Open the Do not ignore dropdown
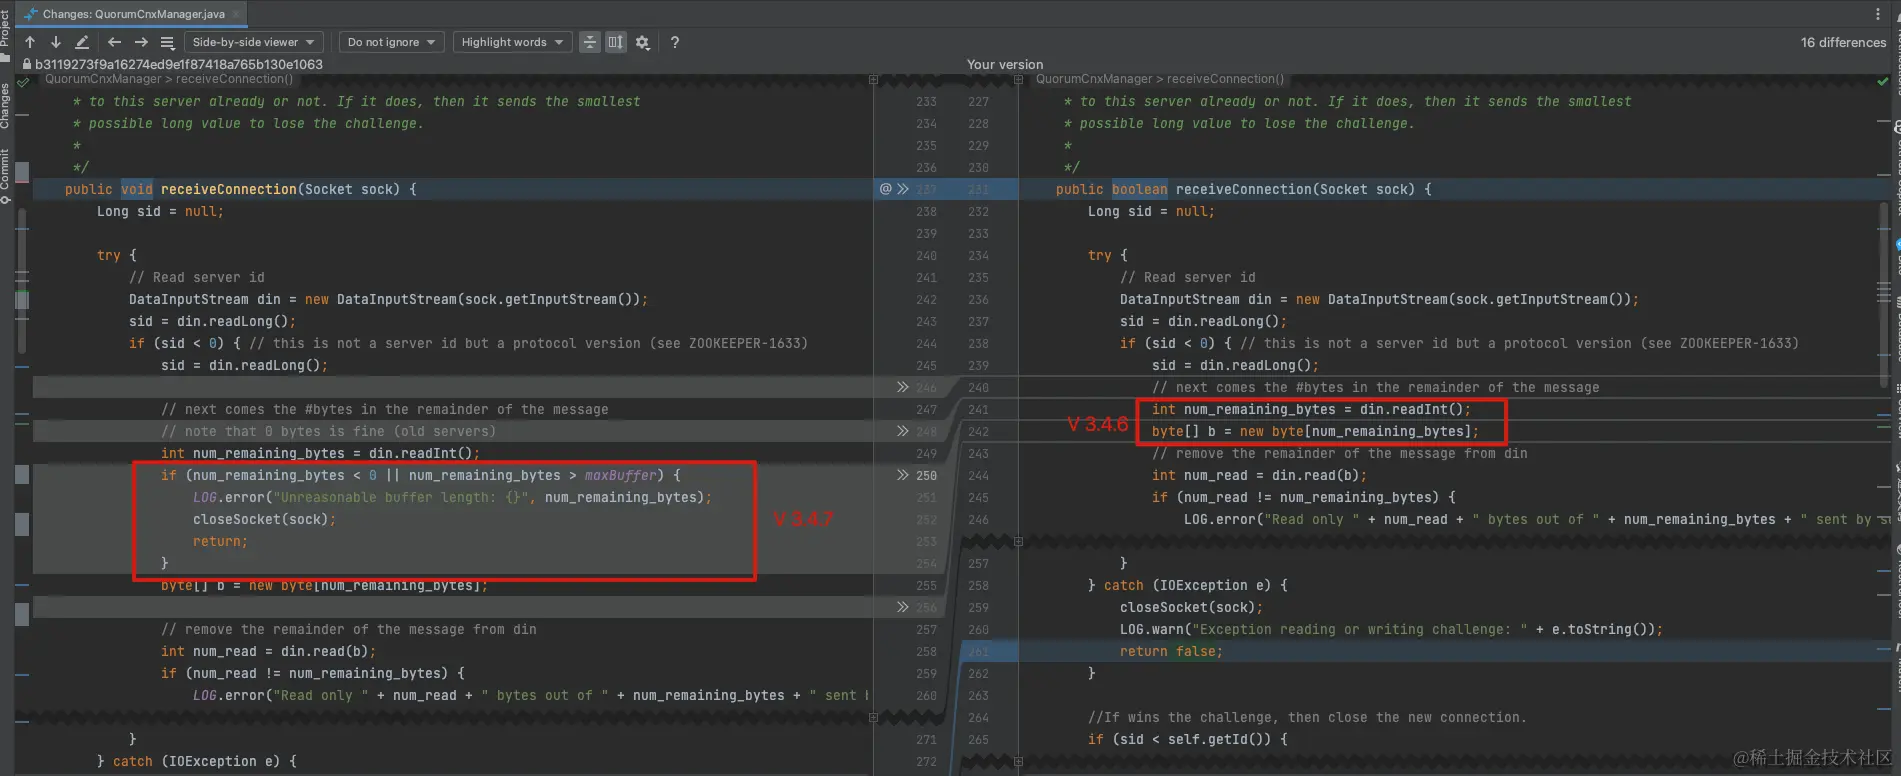This screenshot has height=776, width=1901. (392, 42)
